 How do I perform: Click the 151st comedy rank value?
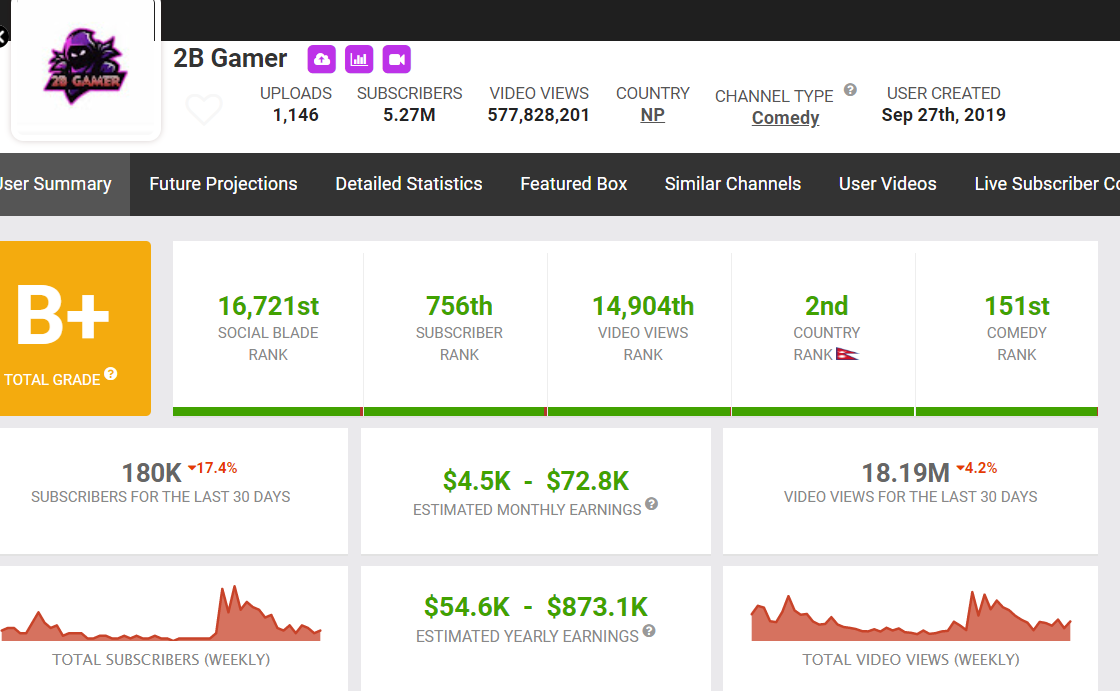point(1016,306)
